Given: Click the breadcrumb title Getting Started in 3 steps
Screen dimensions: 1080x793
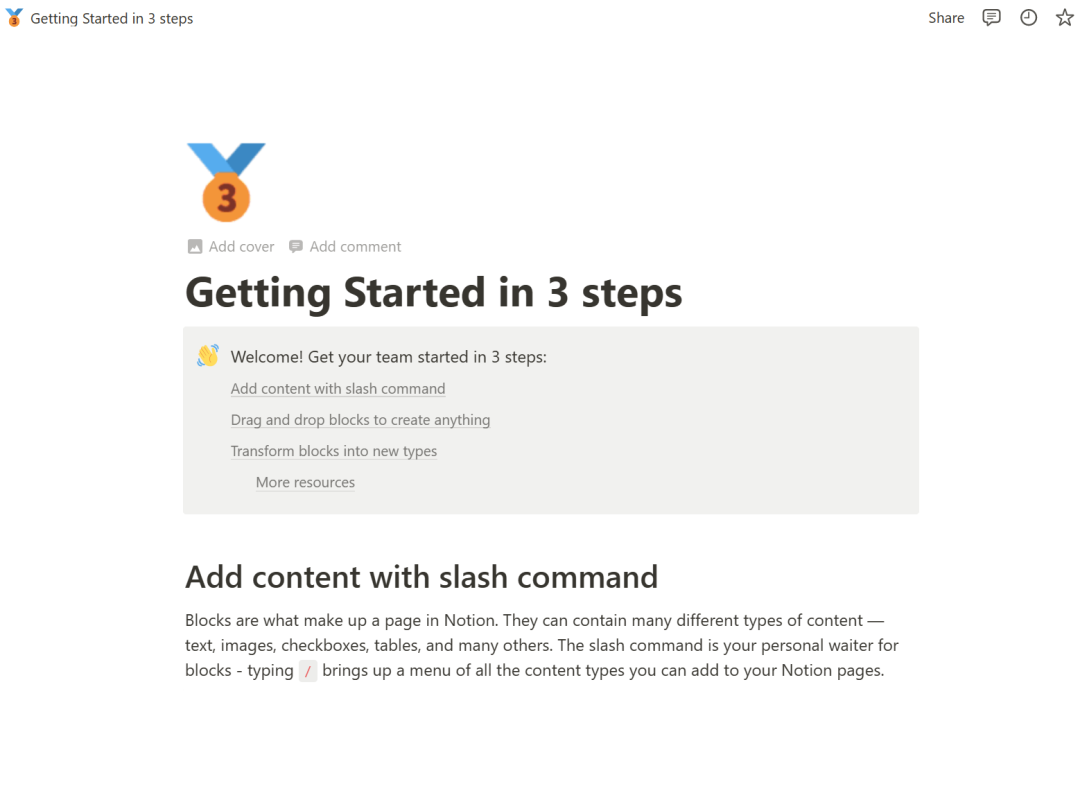Looking at the screenshot, I should [112, 18].
